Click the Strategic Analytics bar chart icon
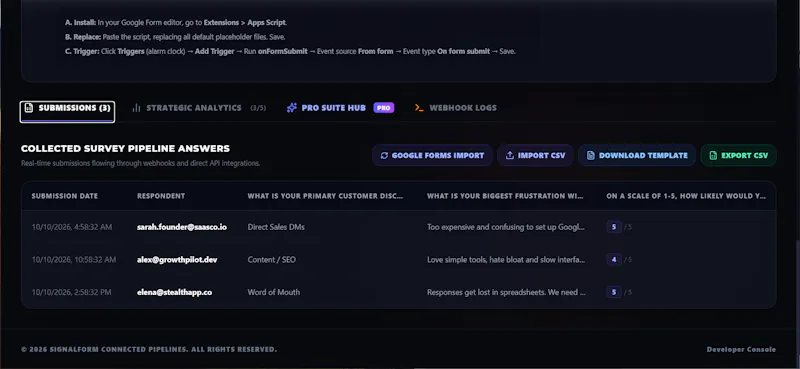This screenshot has width=800, height=369. (136, 108)
